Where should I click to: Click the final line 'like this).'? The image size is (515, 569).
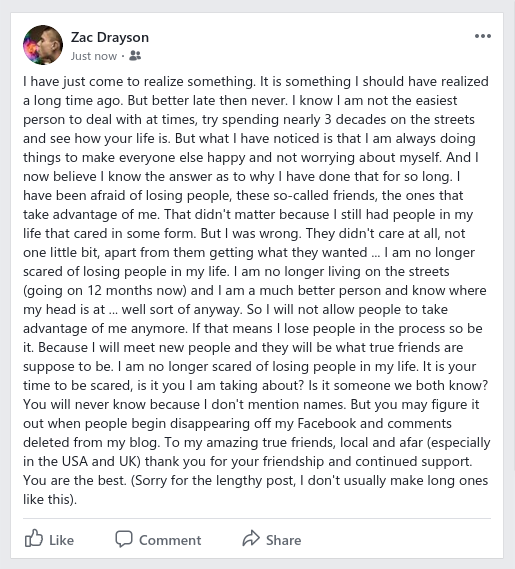coord(50,499)
